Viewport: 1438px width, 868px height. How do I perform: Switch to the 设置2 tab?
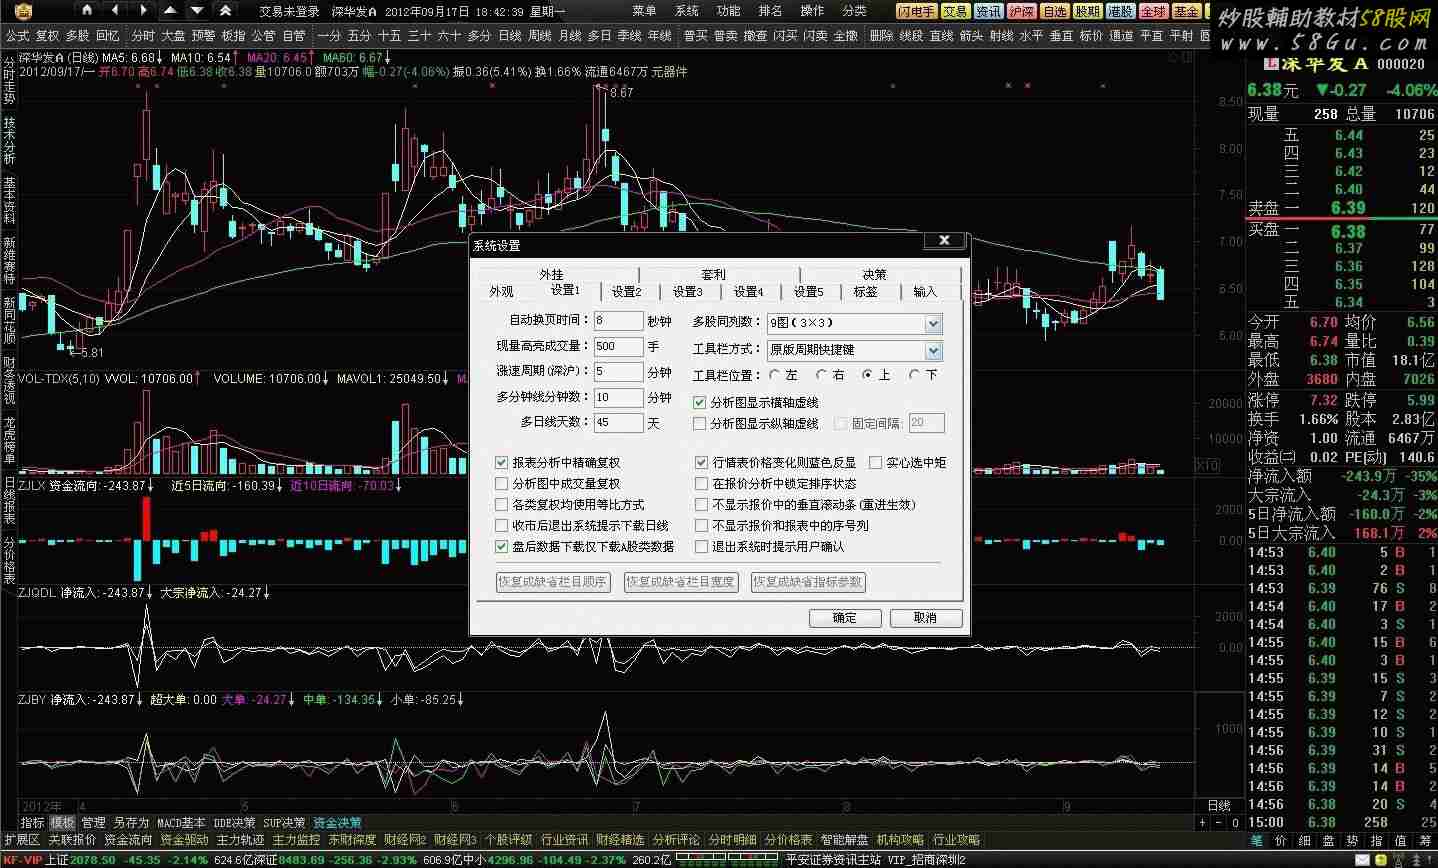click(627, 291)
